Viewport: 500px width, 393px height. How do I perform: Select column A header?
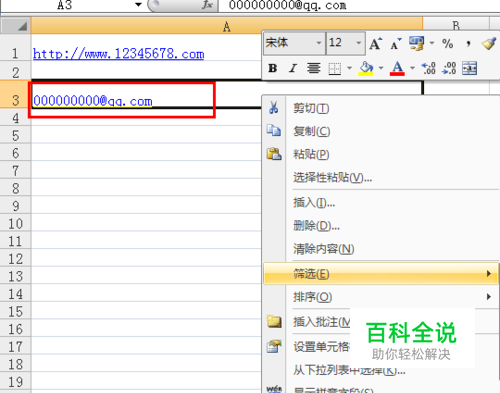point(227,26)
